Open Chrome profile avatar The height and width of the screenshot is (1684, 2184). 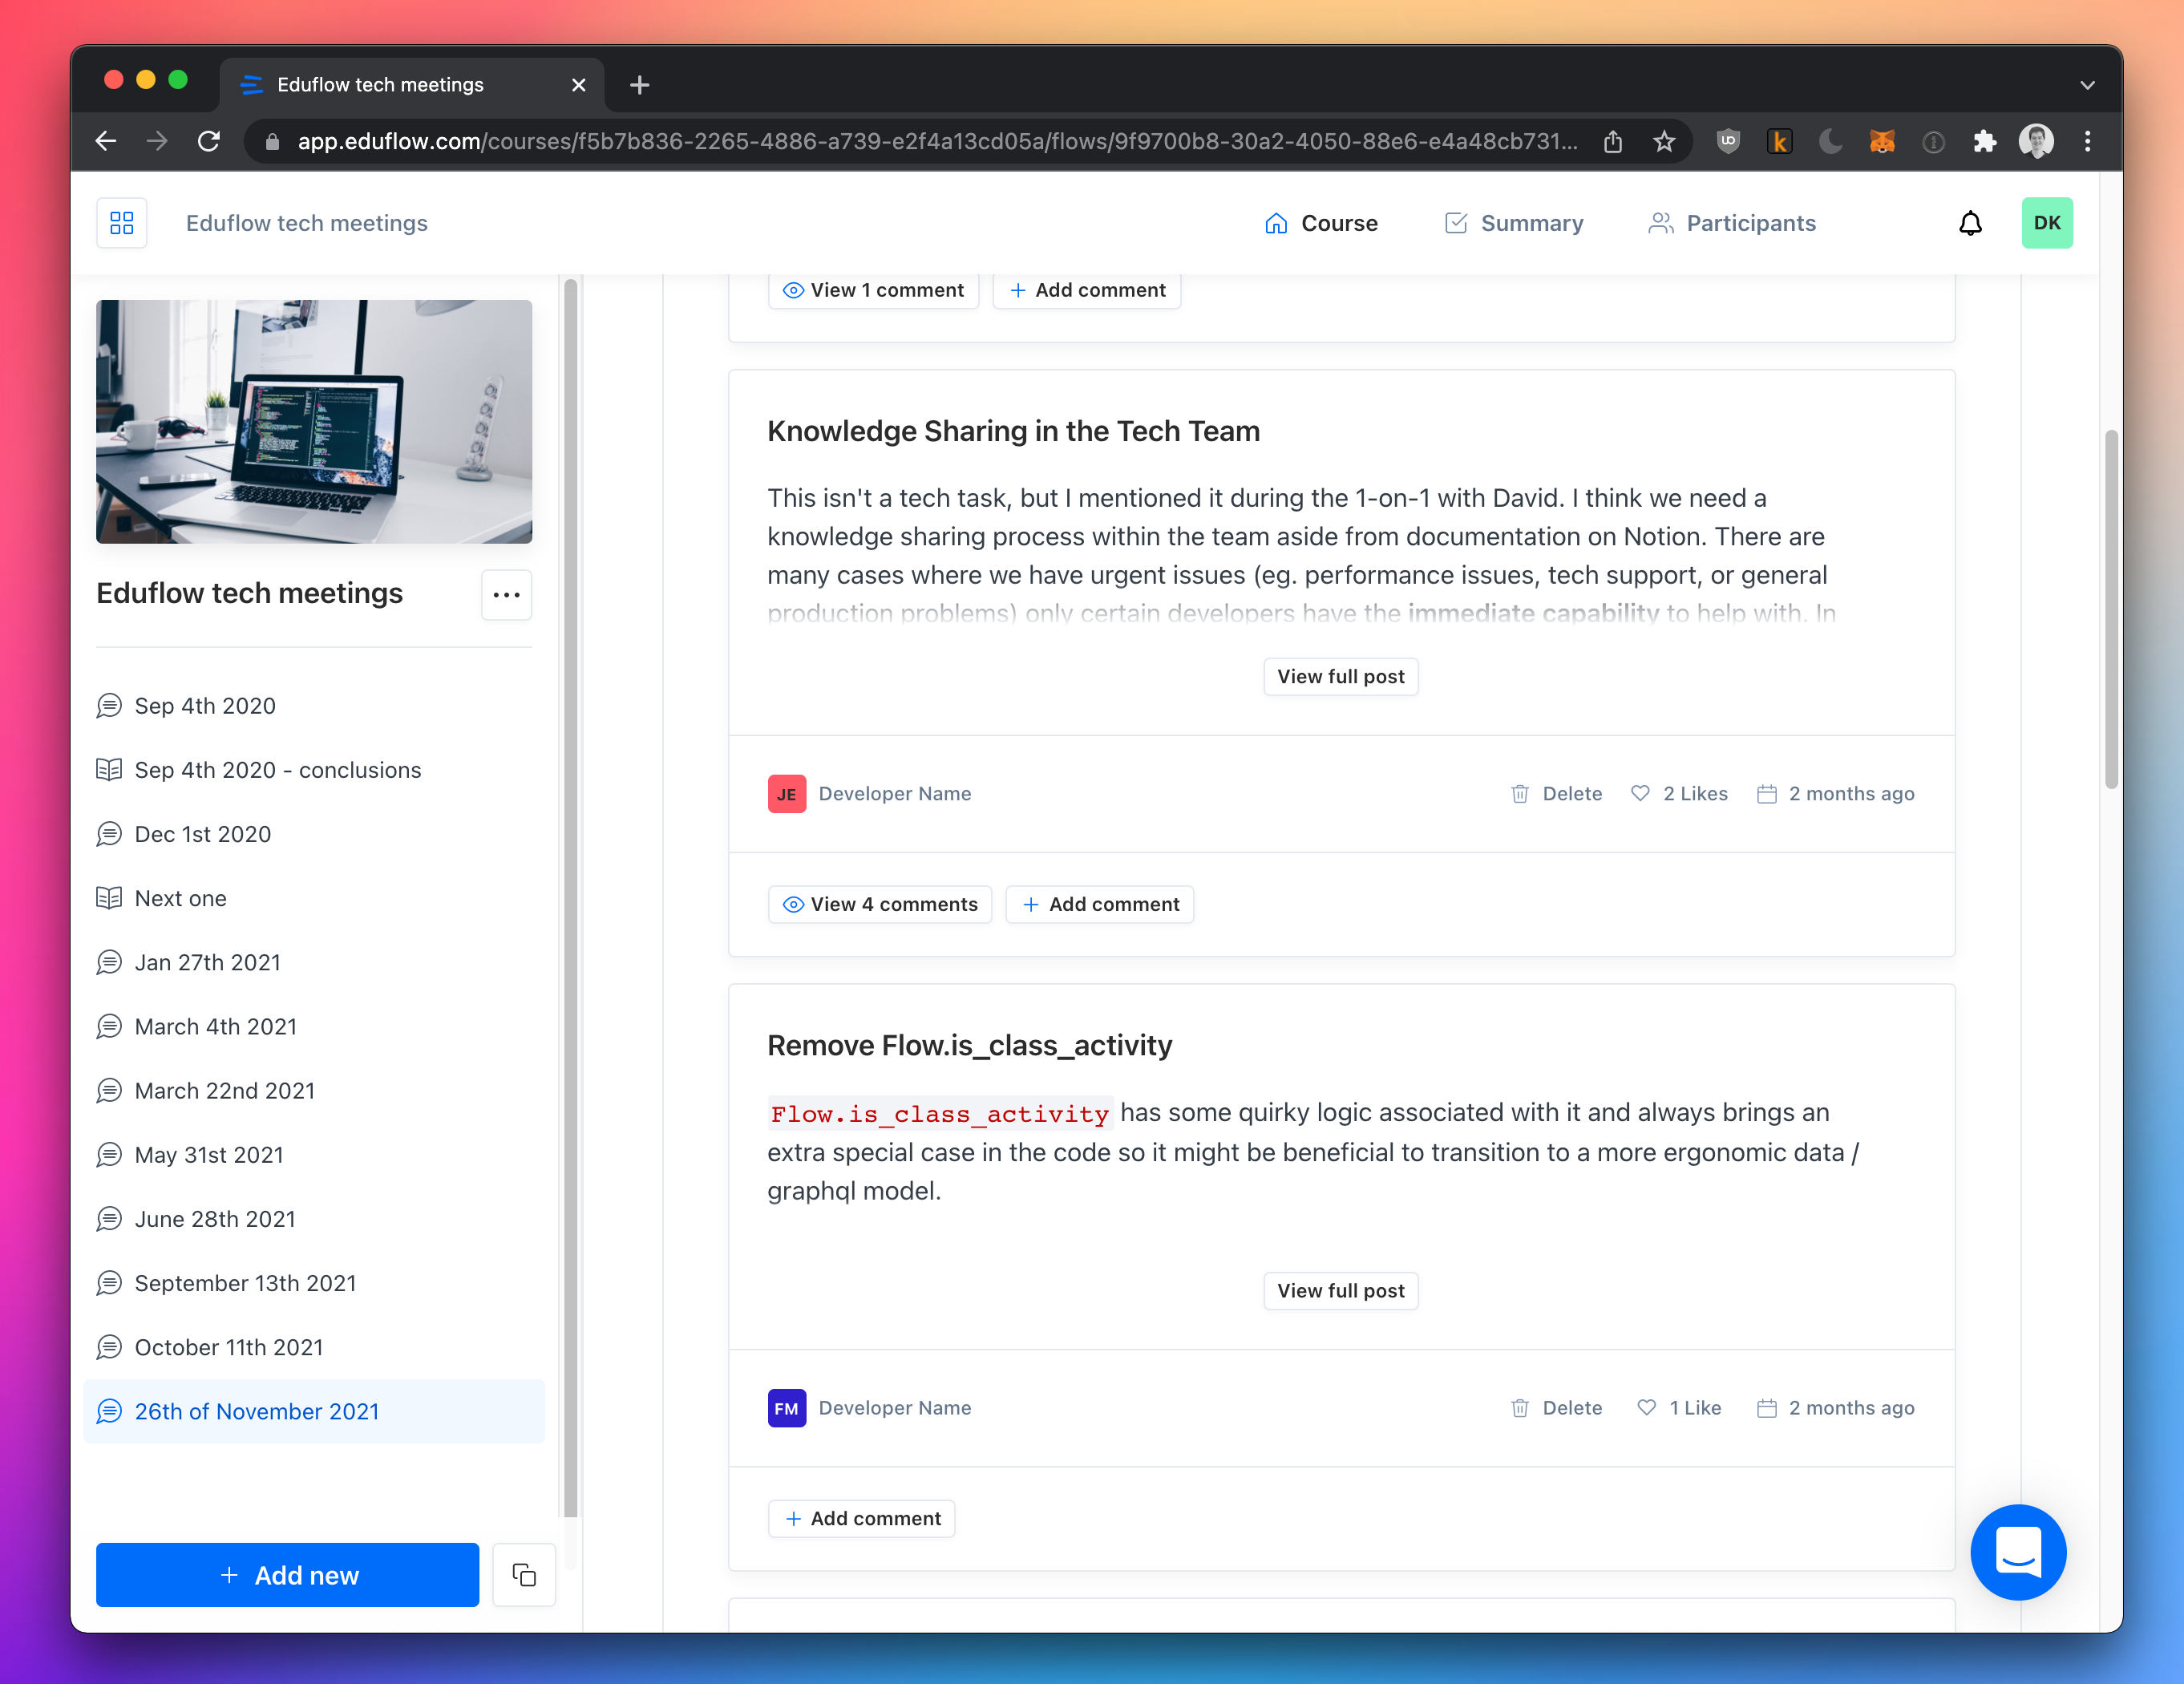(2035, 141)
